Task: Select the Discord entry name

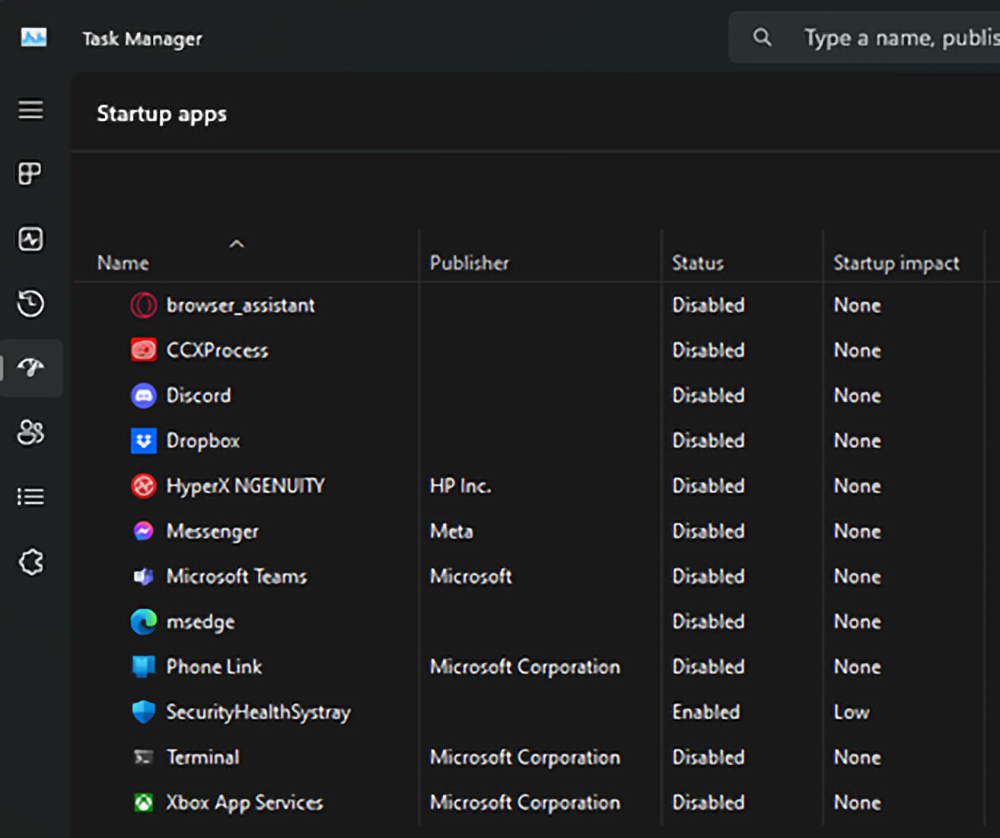Action: [198, 395]
